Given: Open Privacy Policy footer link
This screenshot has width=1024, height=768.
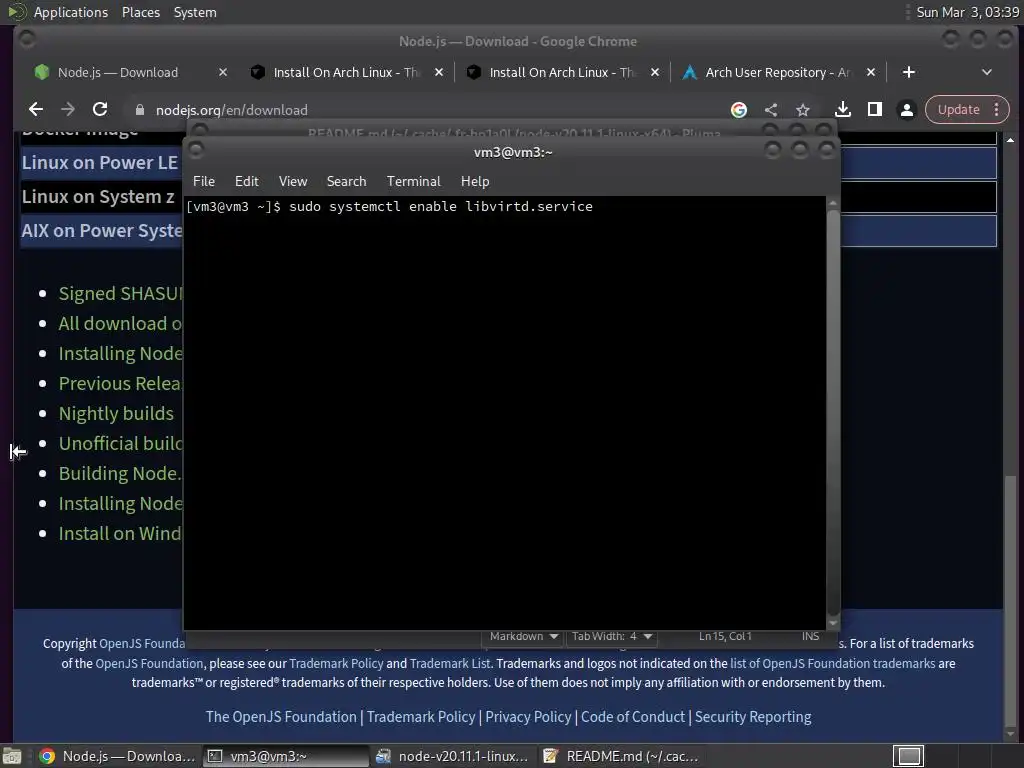Looking at the screenshot, I should [528, 717].
